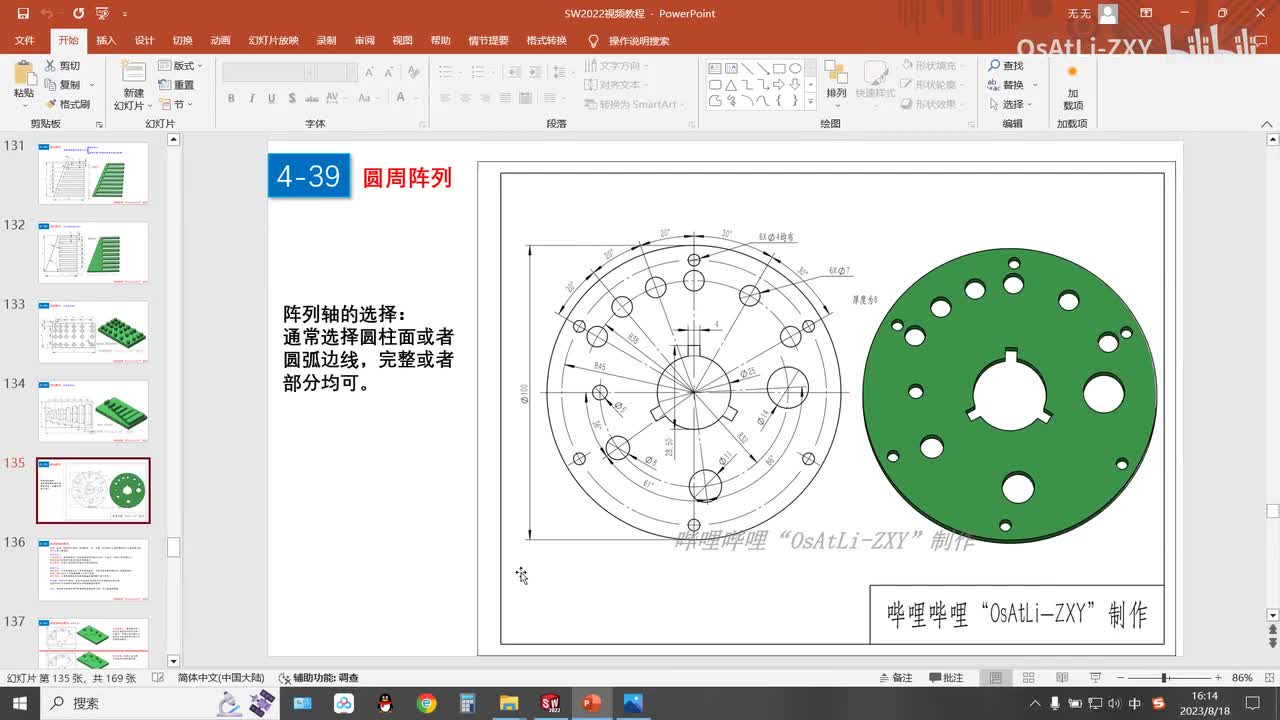The width and height of the screenshot is (1280, 720).
Task: Save the presentation with the save icon
Action: tap(23, 14)
